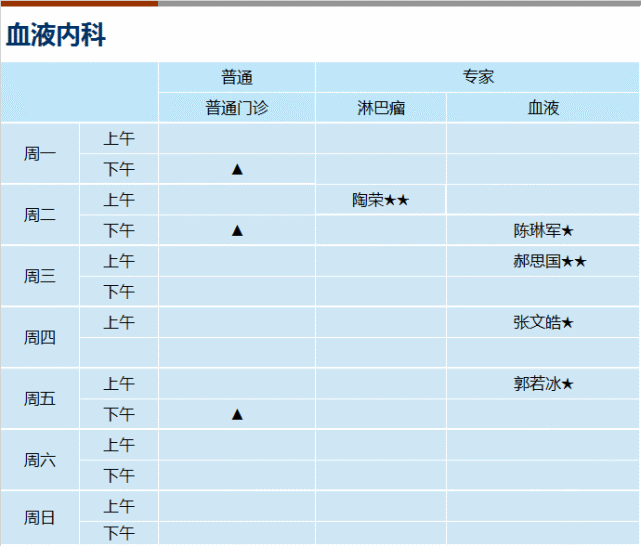Click the Friday afternoon triangle marker
This screenshot has width=641, height=546.
point(237,414)
